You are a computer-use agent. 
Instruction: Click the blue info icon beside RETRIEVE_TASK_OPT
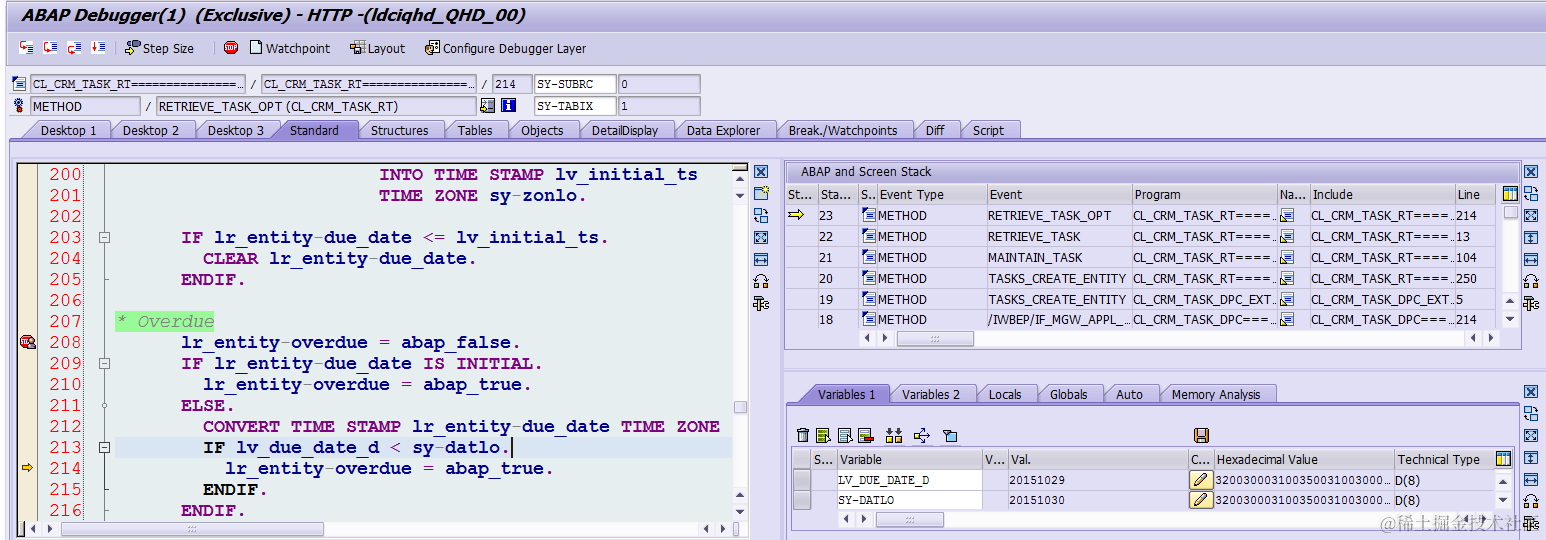[508, 106]
